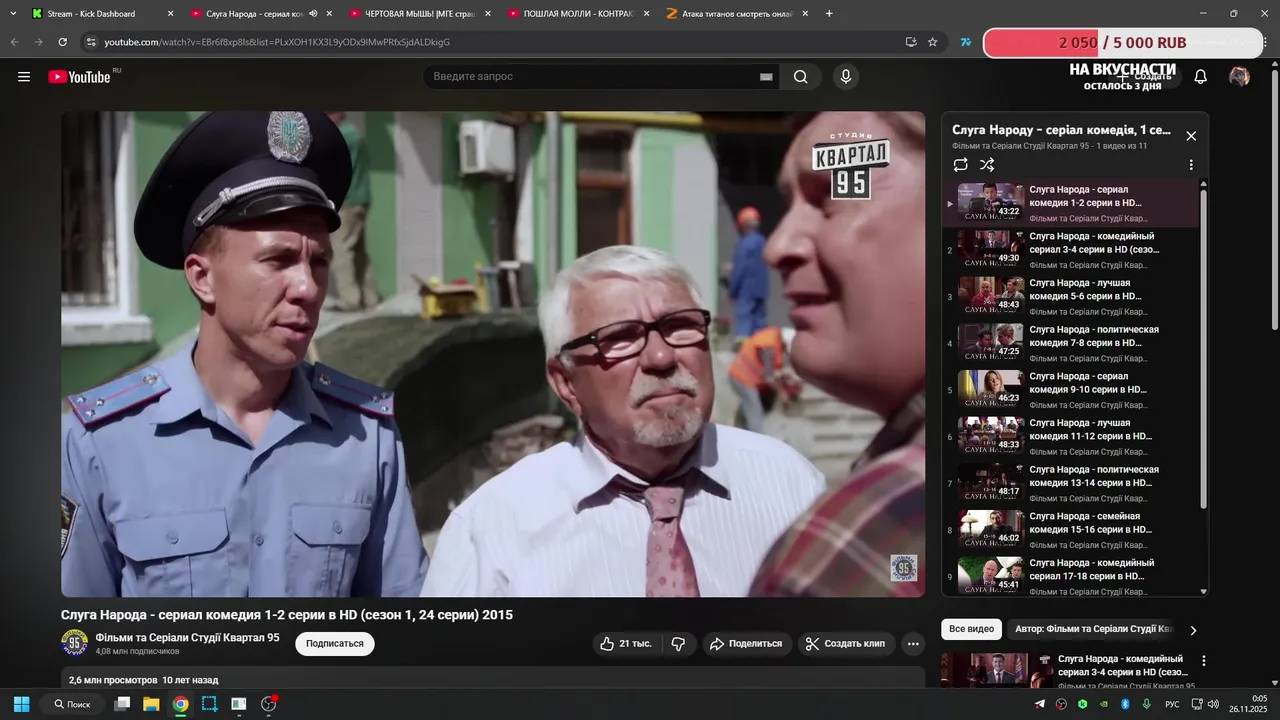Select the Автор: Фільми та Серіали chip
1280x720 pixels.
click(1094, 629)
